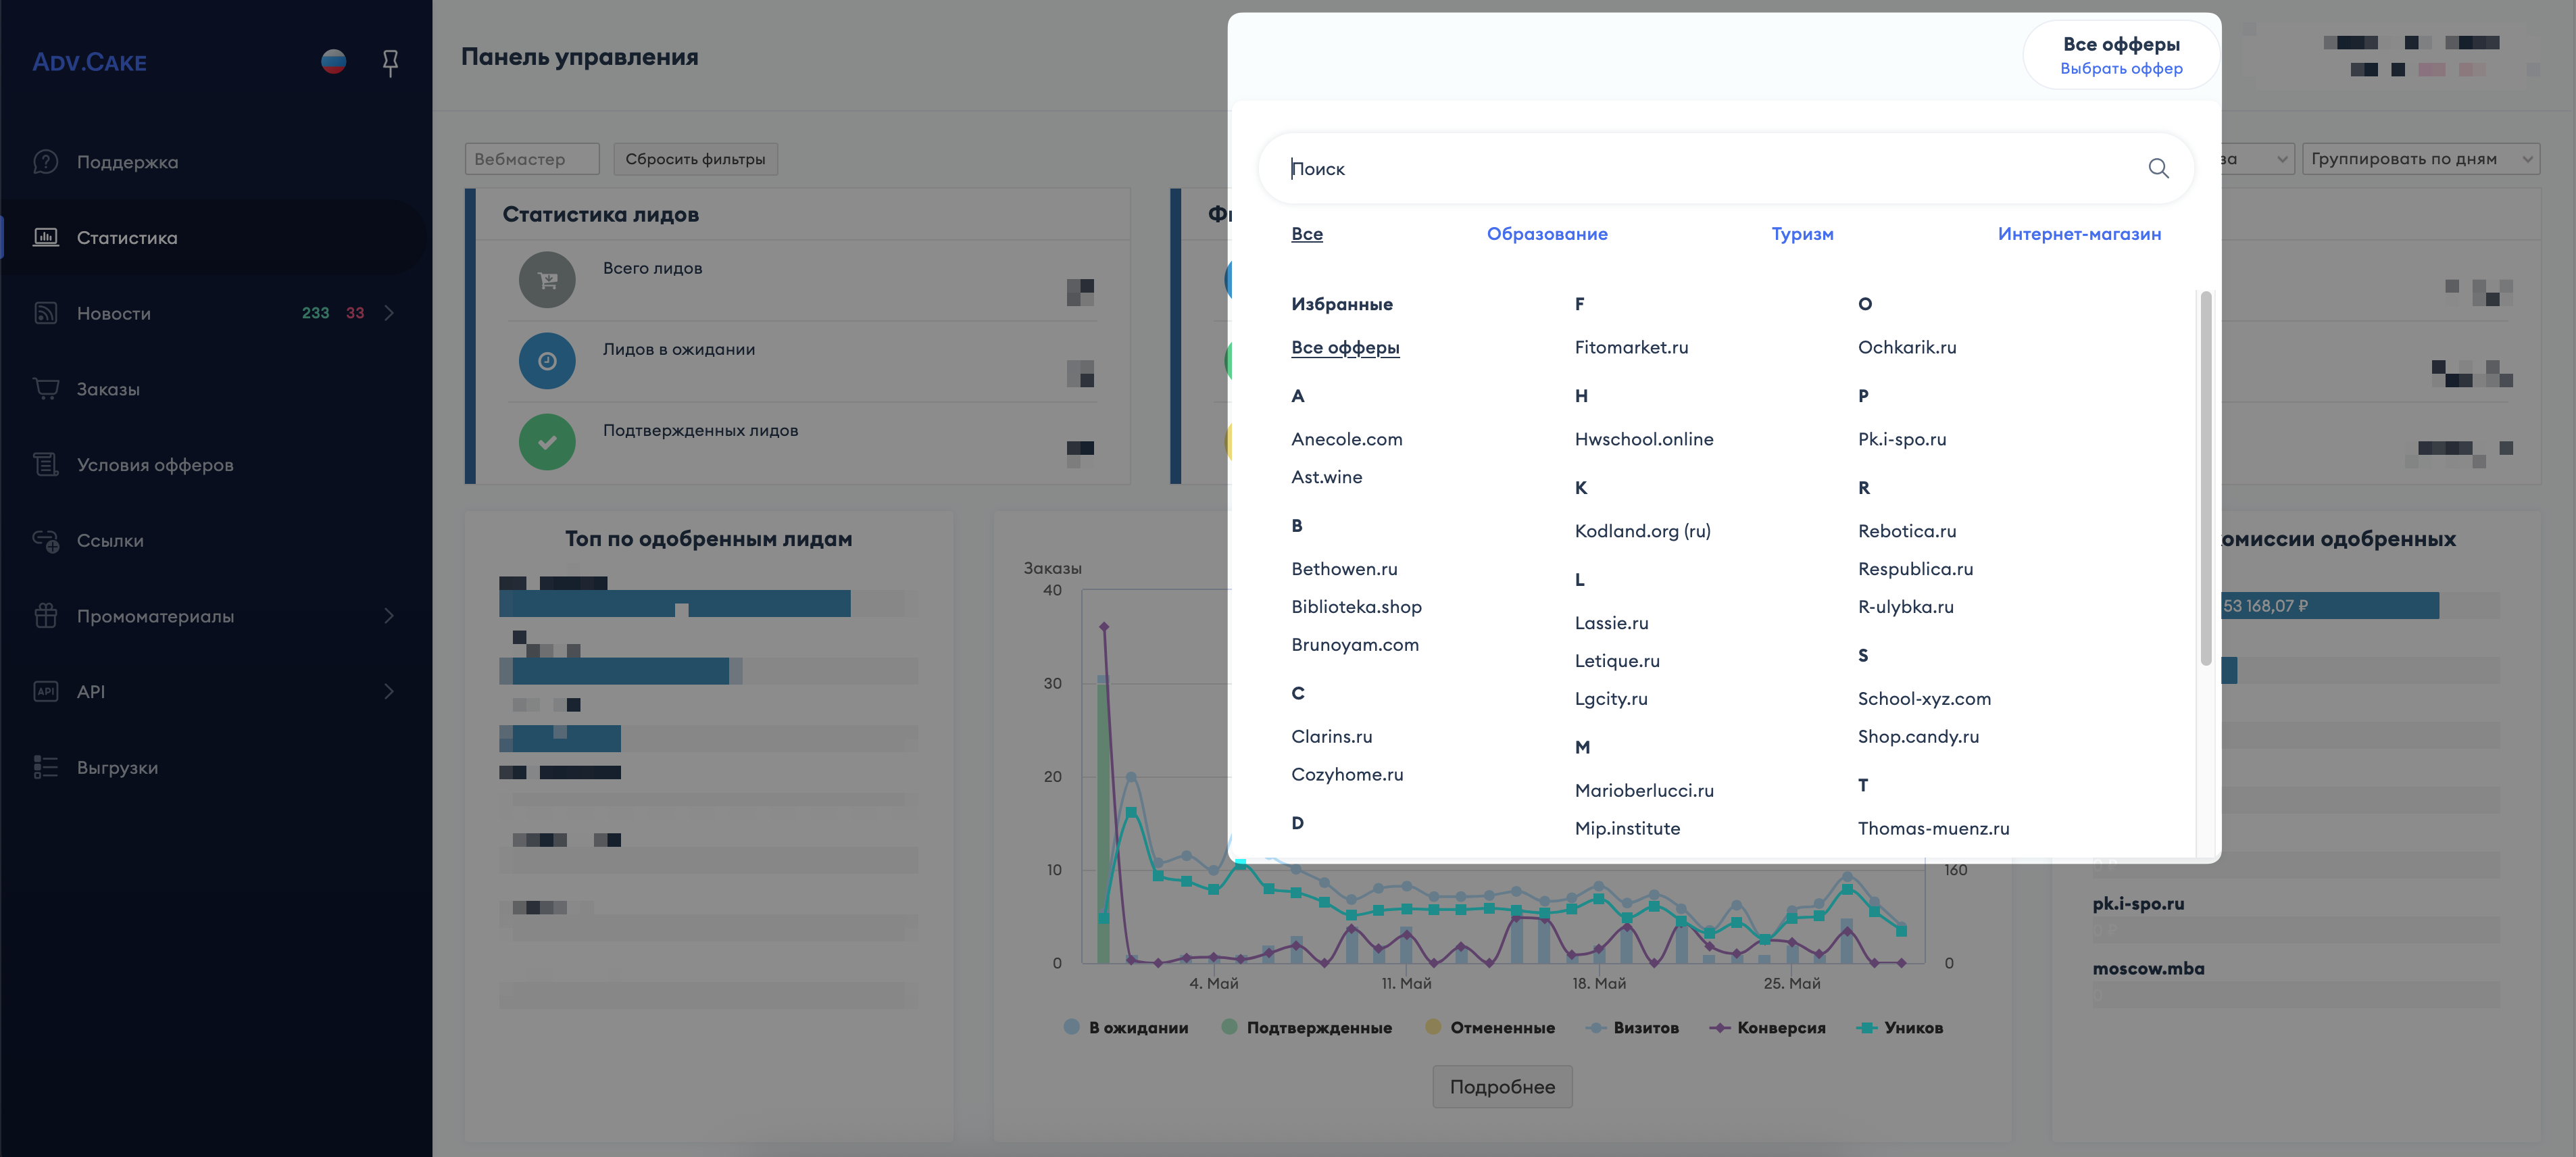Screen dimensions: 2576x1157
Task: Switch language via the Russian flag icon
Action: [x=334, y=61]
